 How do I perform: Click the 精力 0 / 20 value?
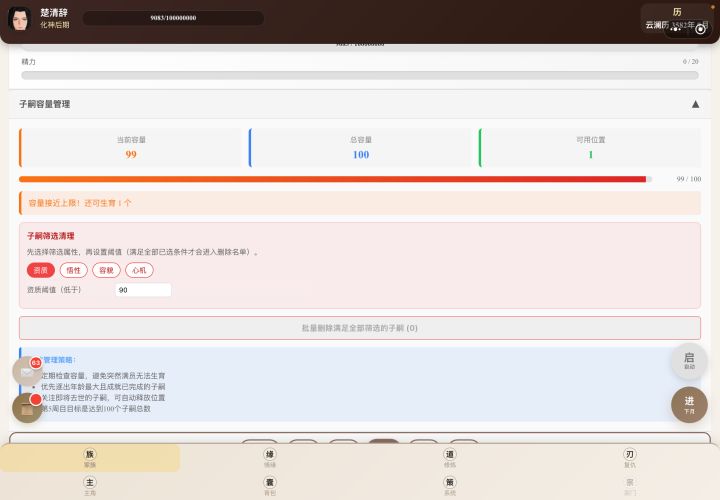pyautogui.click(x=690, y=62)
